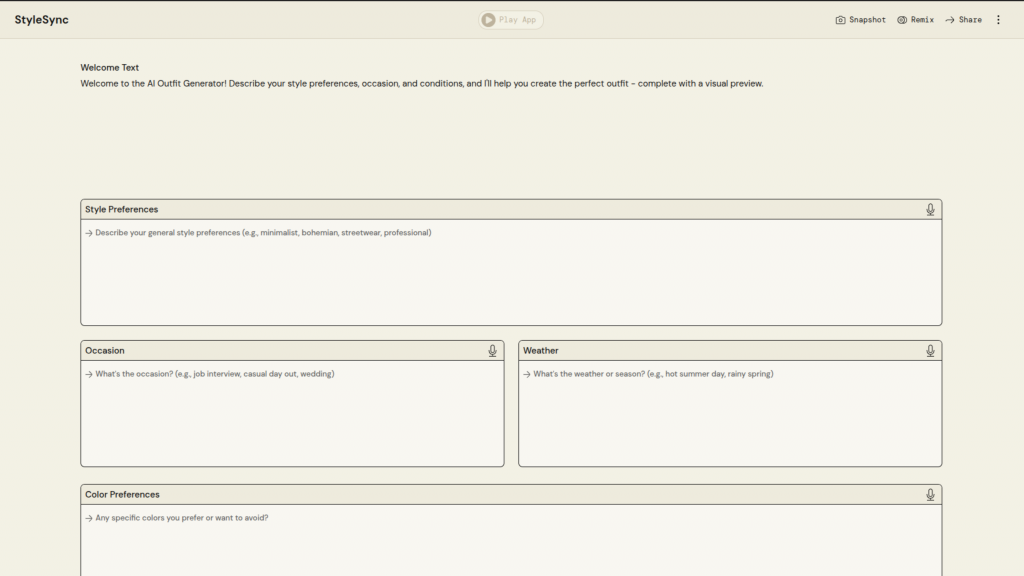Image resolution: width=1024 pixels, height=576 pixels.
Task: Click inside the Occasion text field
Action: [292, 413]
